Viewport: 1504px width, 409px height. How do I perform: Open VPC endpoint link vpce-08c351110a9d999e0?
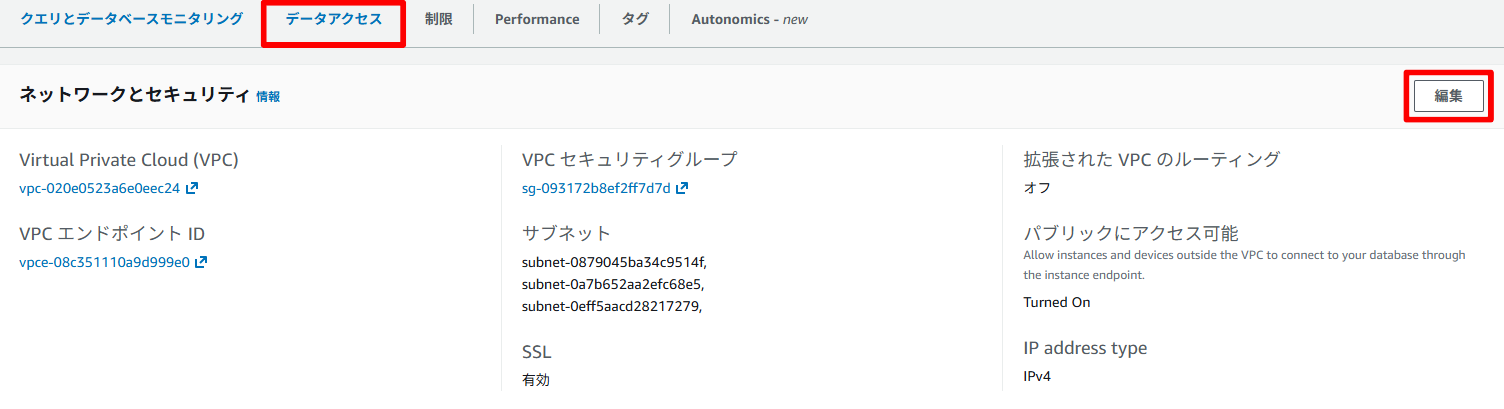(104, 262)
